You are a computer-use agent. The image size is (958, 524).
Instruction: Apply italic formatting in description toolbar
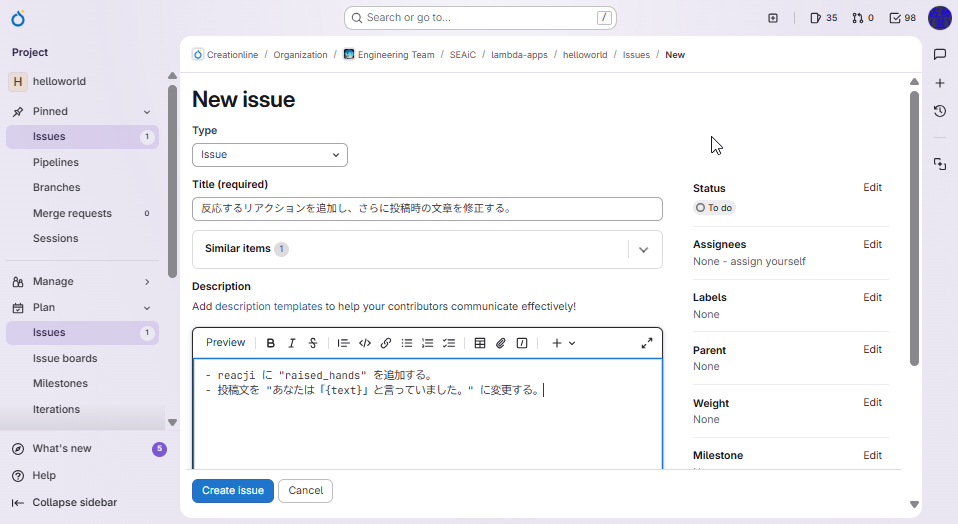(292, 343)
